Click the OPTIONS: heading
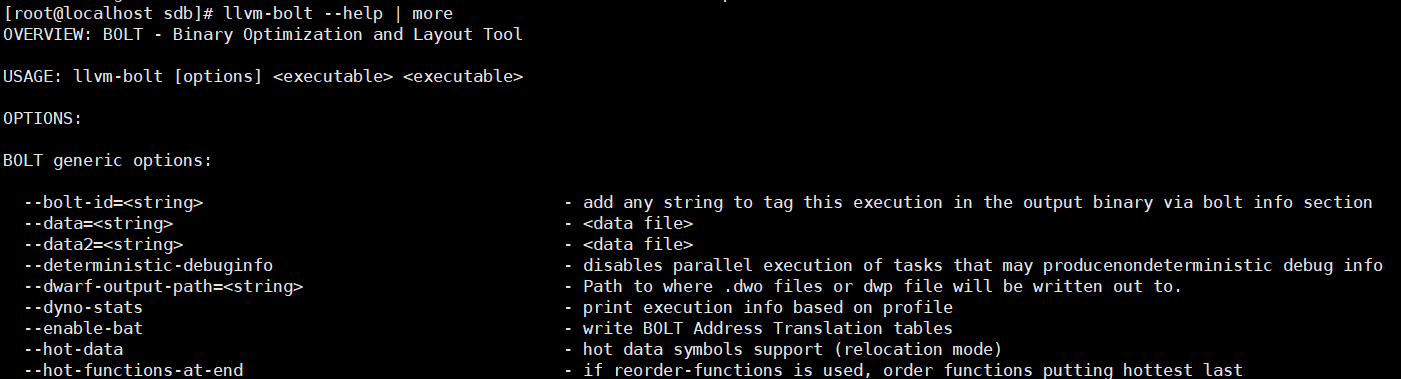This screenshot has width=1401, height=379. click(43, 118)
